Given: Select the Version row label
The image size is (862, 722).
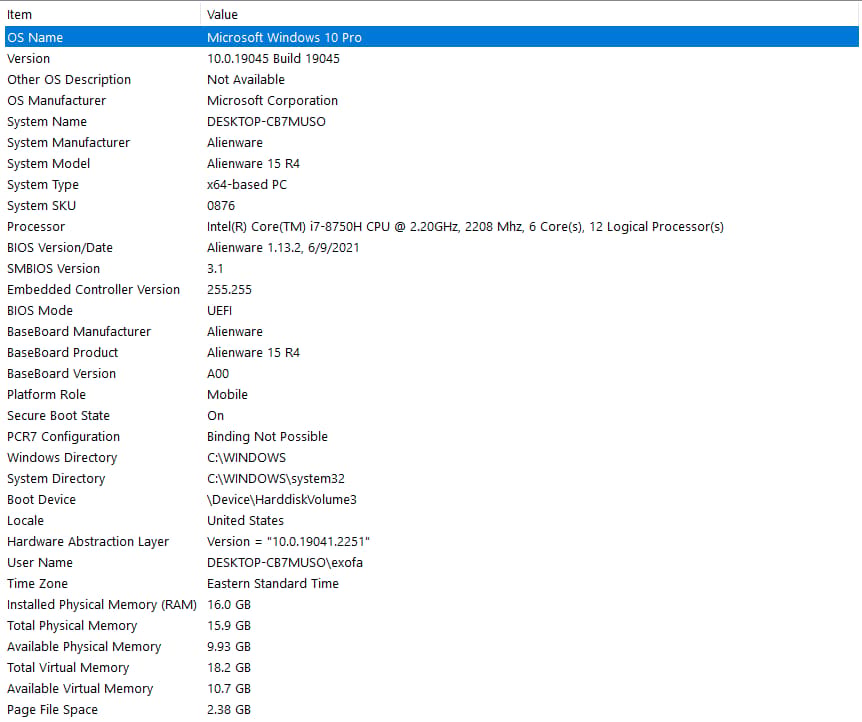Looking at the screenshot, I should pos(29,58).
